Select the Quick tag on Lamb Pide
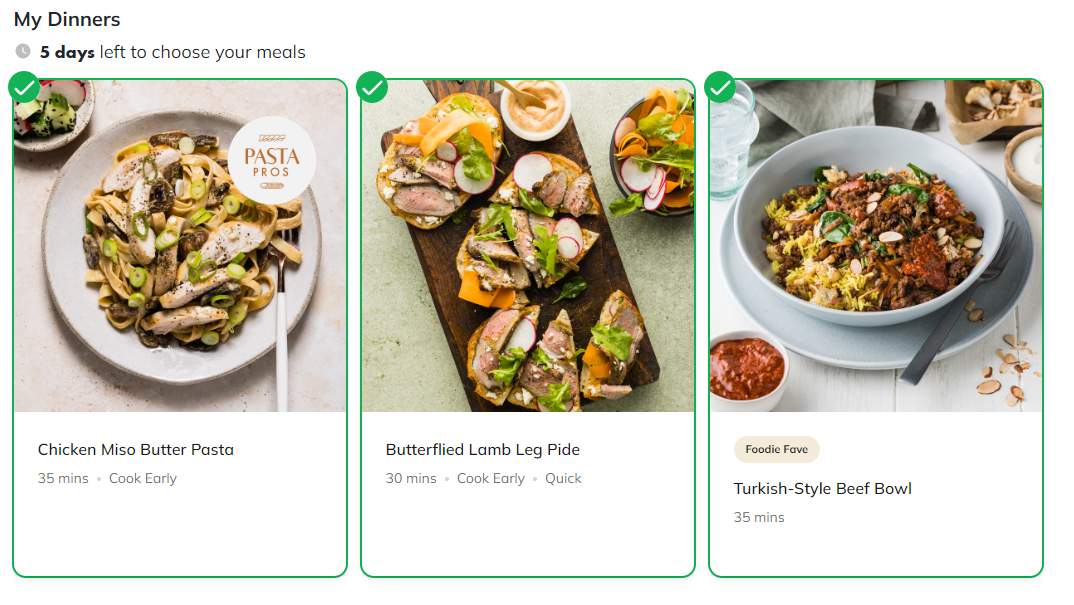 563,479
